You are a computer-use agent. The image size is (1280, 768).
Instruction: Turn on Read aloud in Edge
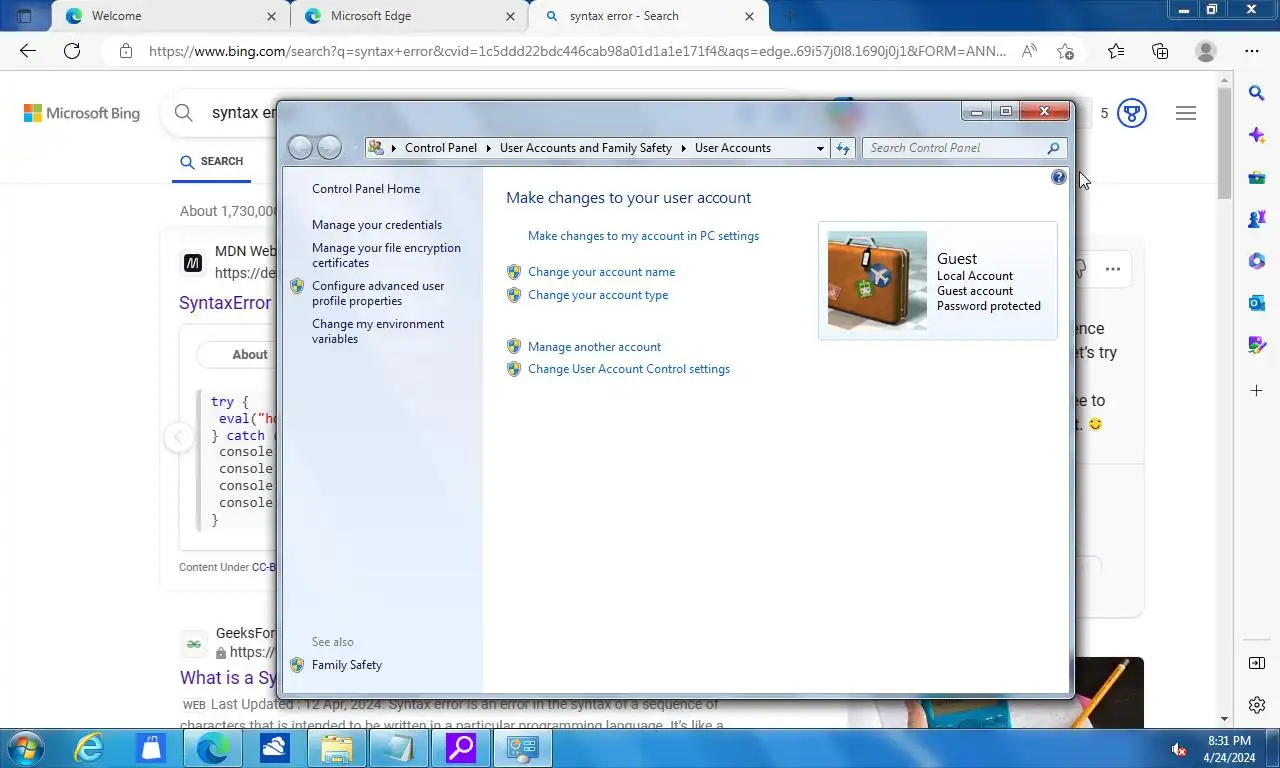pos(1029,51)
